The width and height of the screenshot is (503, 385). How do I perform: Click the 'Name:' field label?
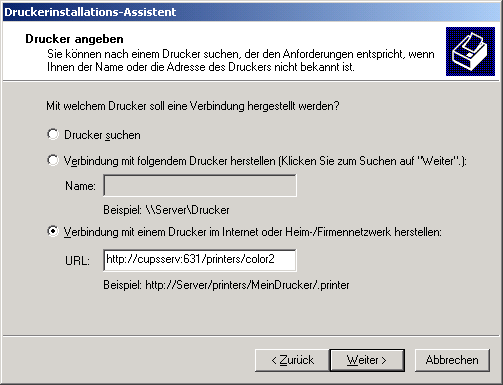(x=80, y=186)
